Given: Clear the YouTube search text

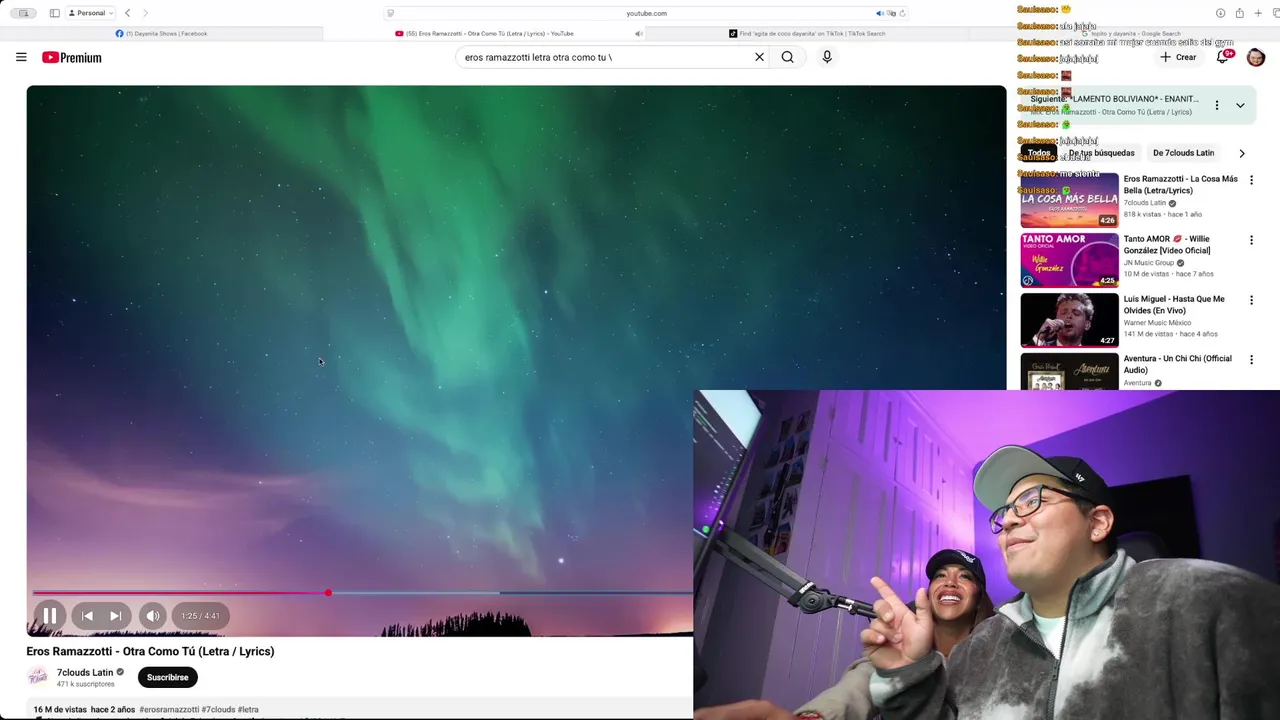Looking at the screenshot, I should 759,57.
